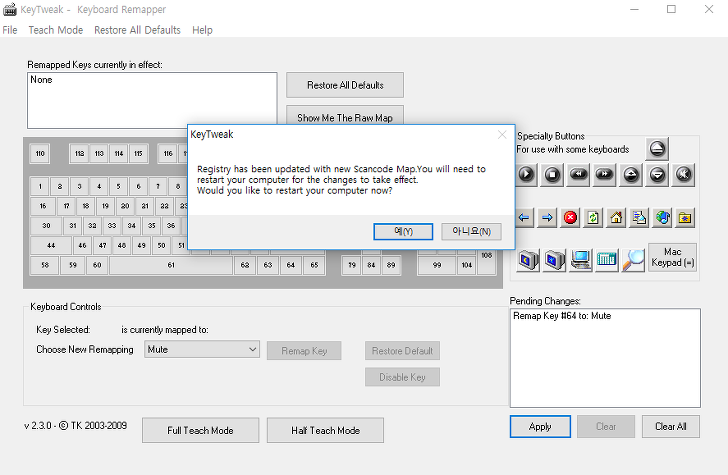728x475 pixels.
Task: Toggle the Mac Keypad (=) button
Action: (672, 257)
